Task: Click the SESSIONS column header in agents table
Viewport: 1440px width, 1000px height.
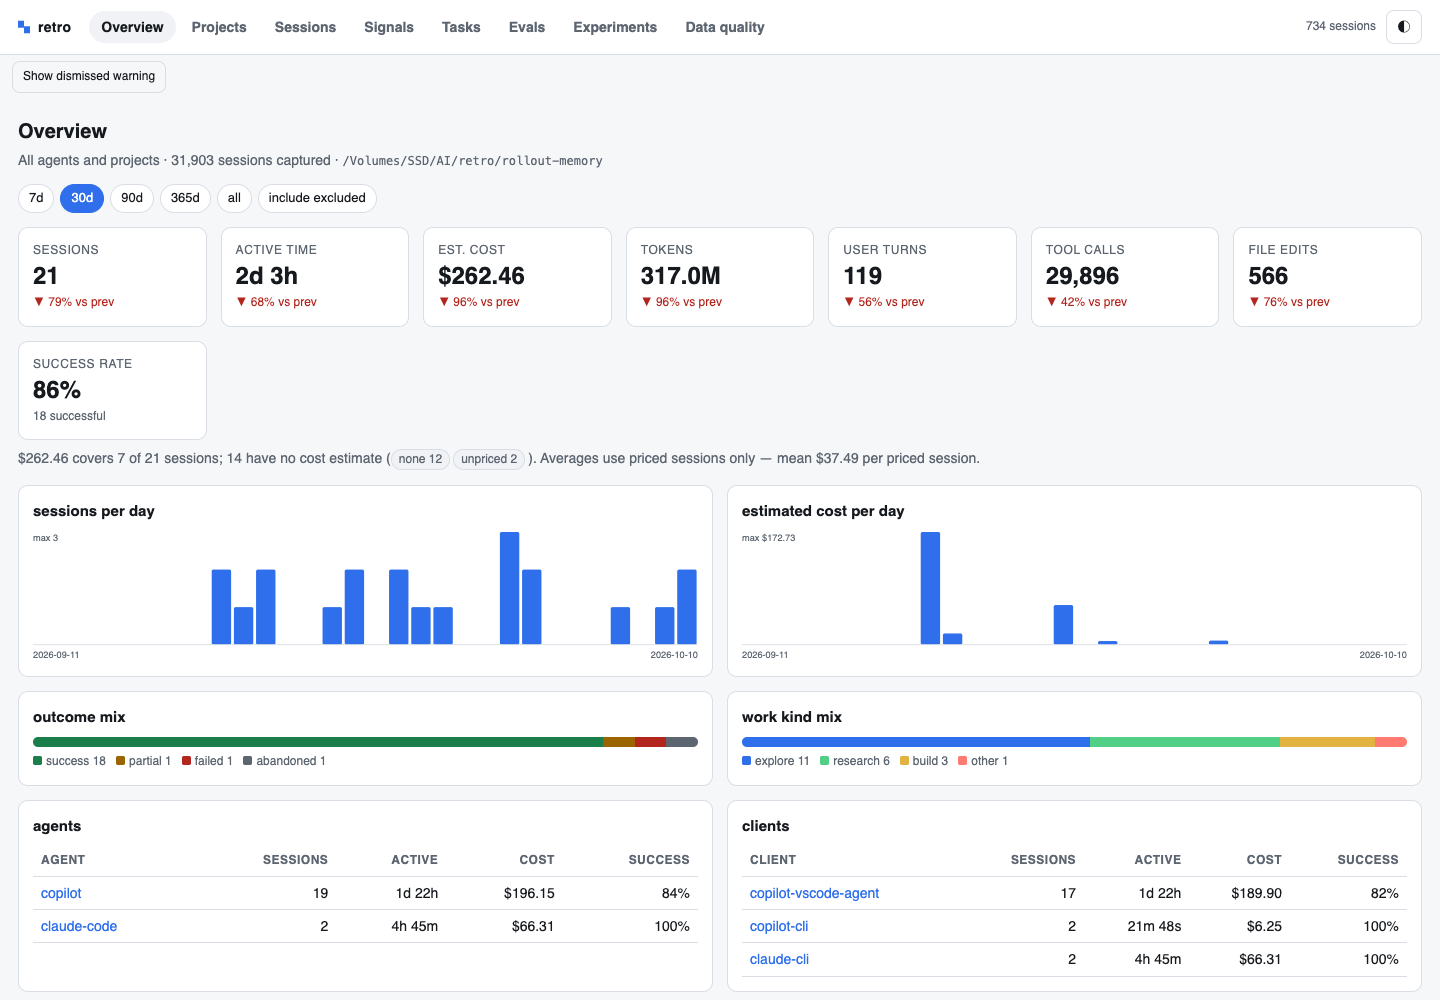Action: click(295, 860)
